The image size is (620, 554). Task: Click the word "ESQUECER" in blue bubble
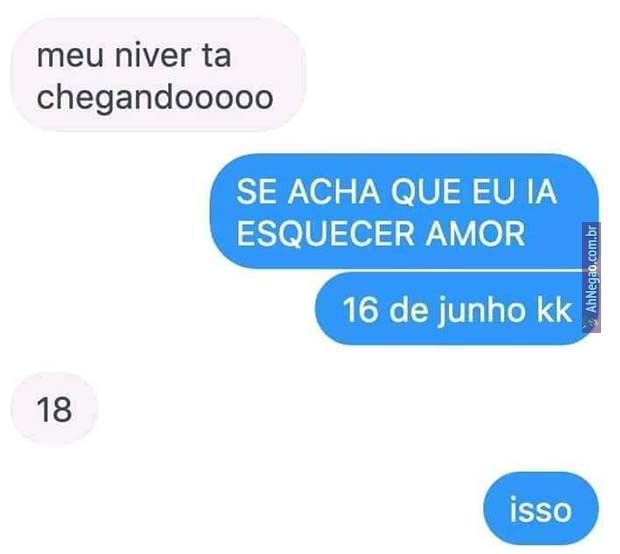coord(326,234)
